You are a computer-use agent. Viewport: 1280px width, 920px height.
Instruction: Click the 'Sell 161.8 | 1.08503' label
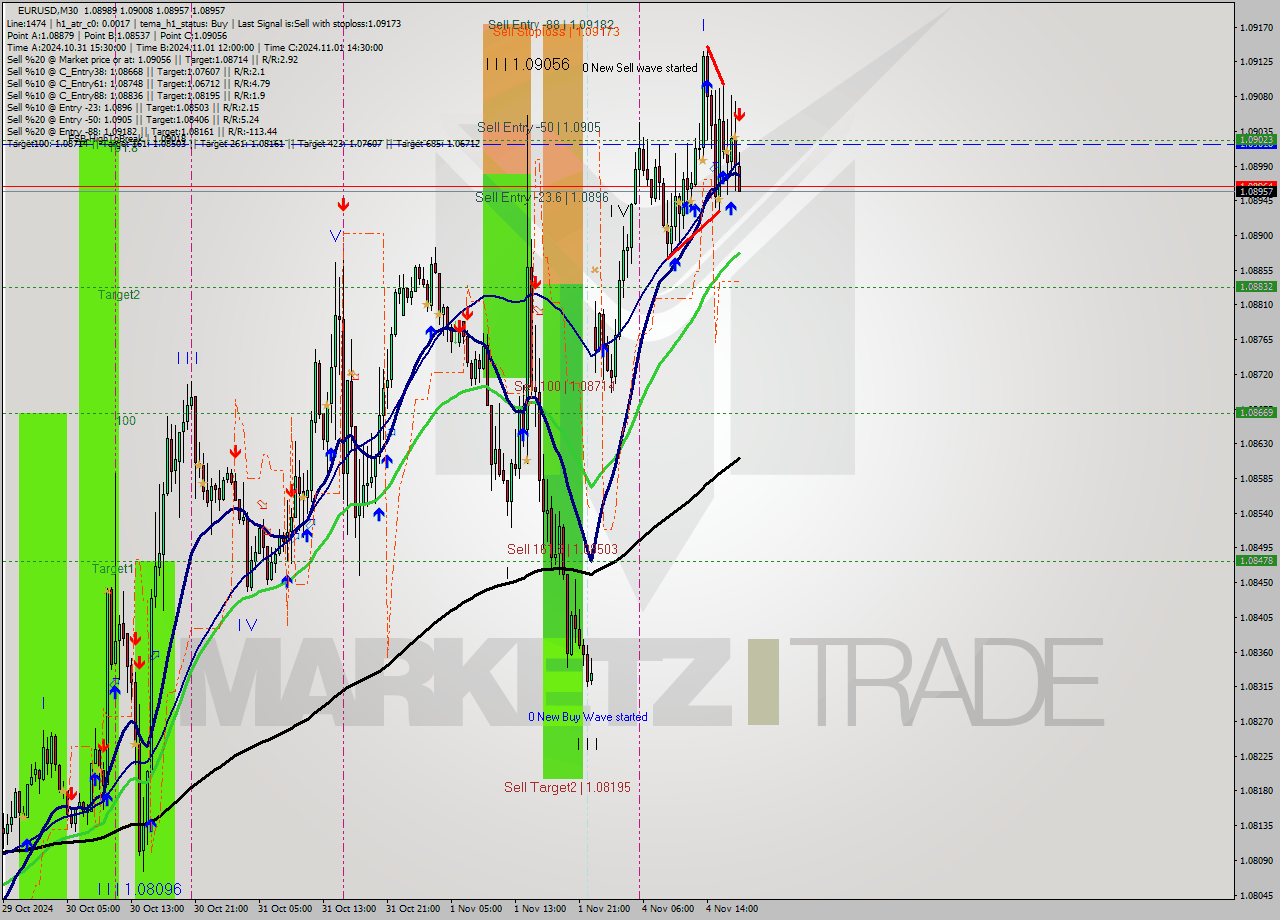click(x=562, y=549)
